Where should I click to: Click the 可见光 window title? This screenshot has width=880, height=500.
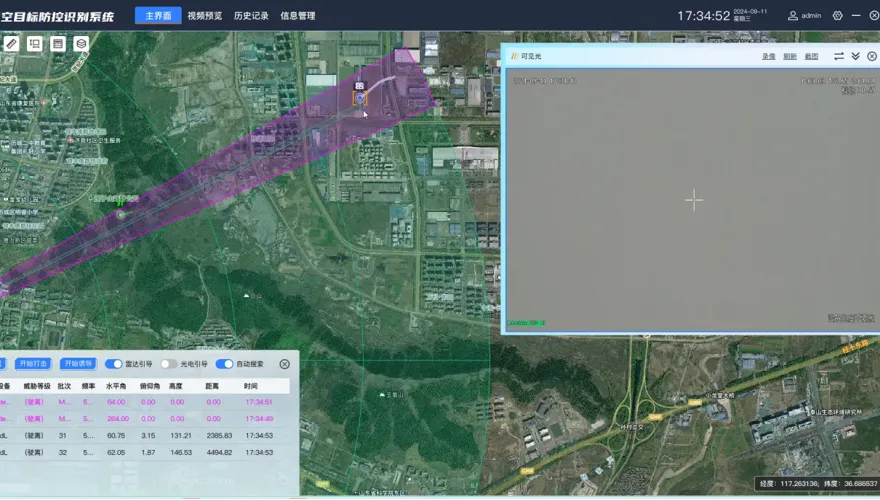tap(531, 56)
